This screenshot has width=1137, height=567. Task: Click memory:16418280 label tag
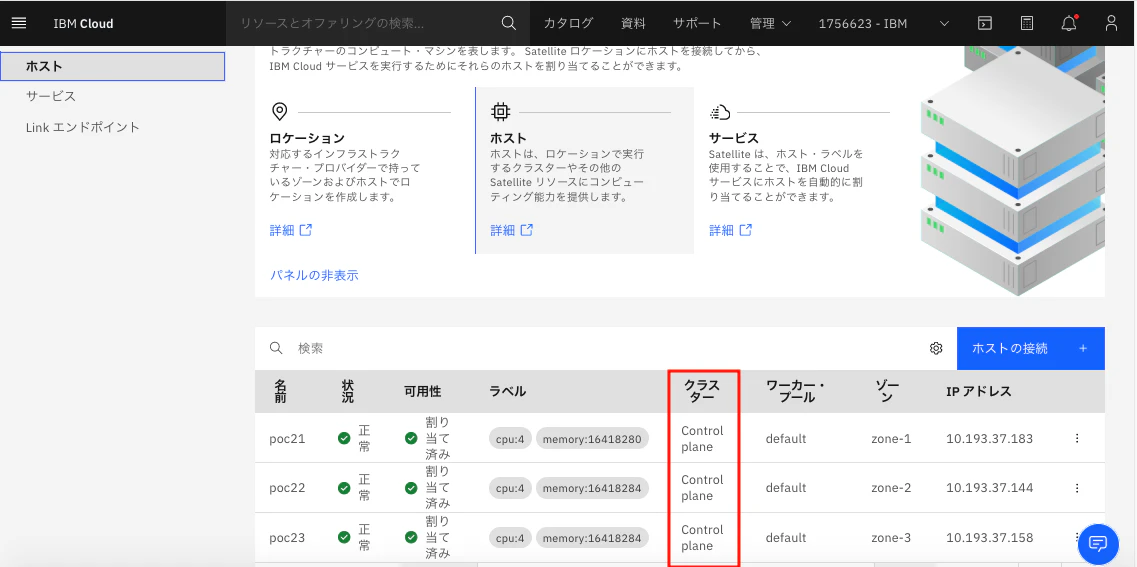click(592, 439)
